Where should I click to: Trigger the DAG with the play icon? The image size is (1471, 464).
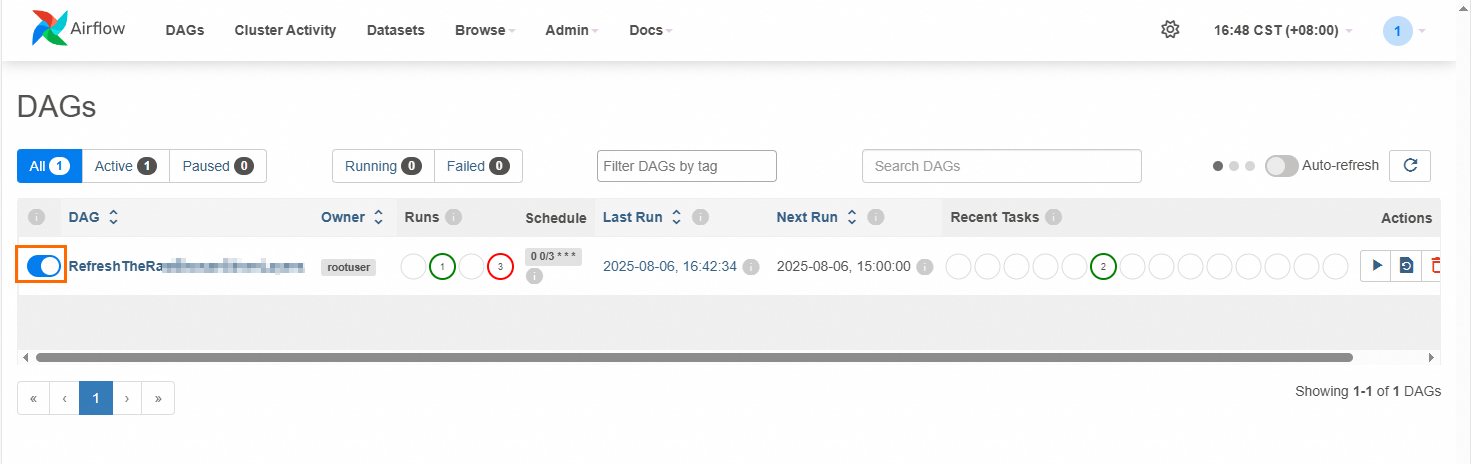[1376, 266]
